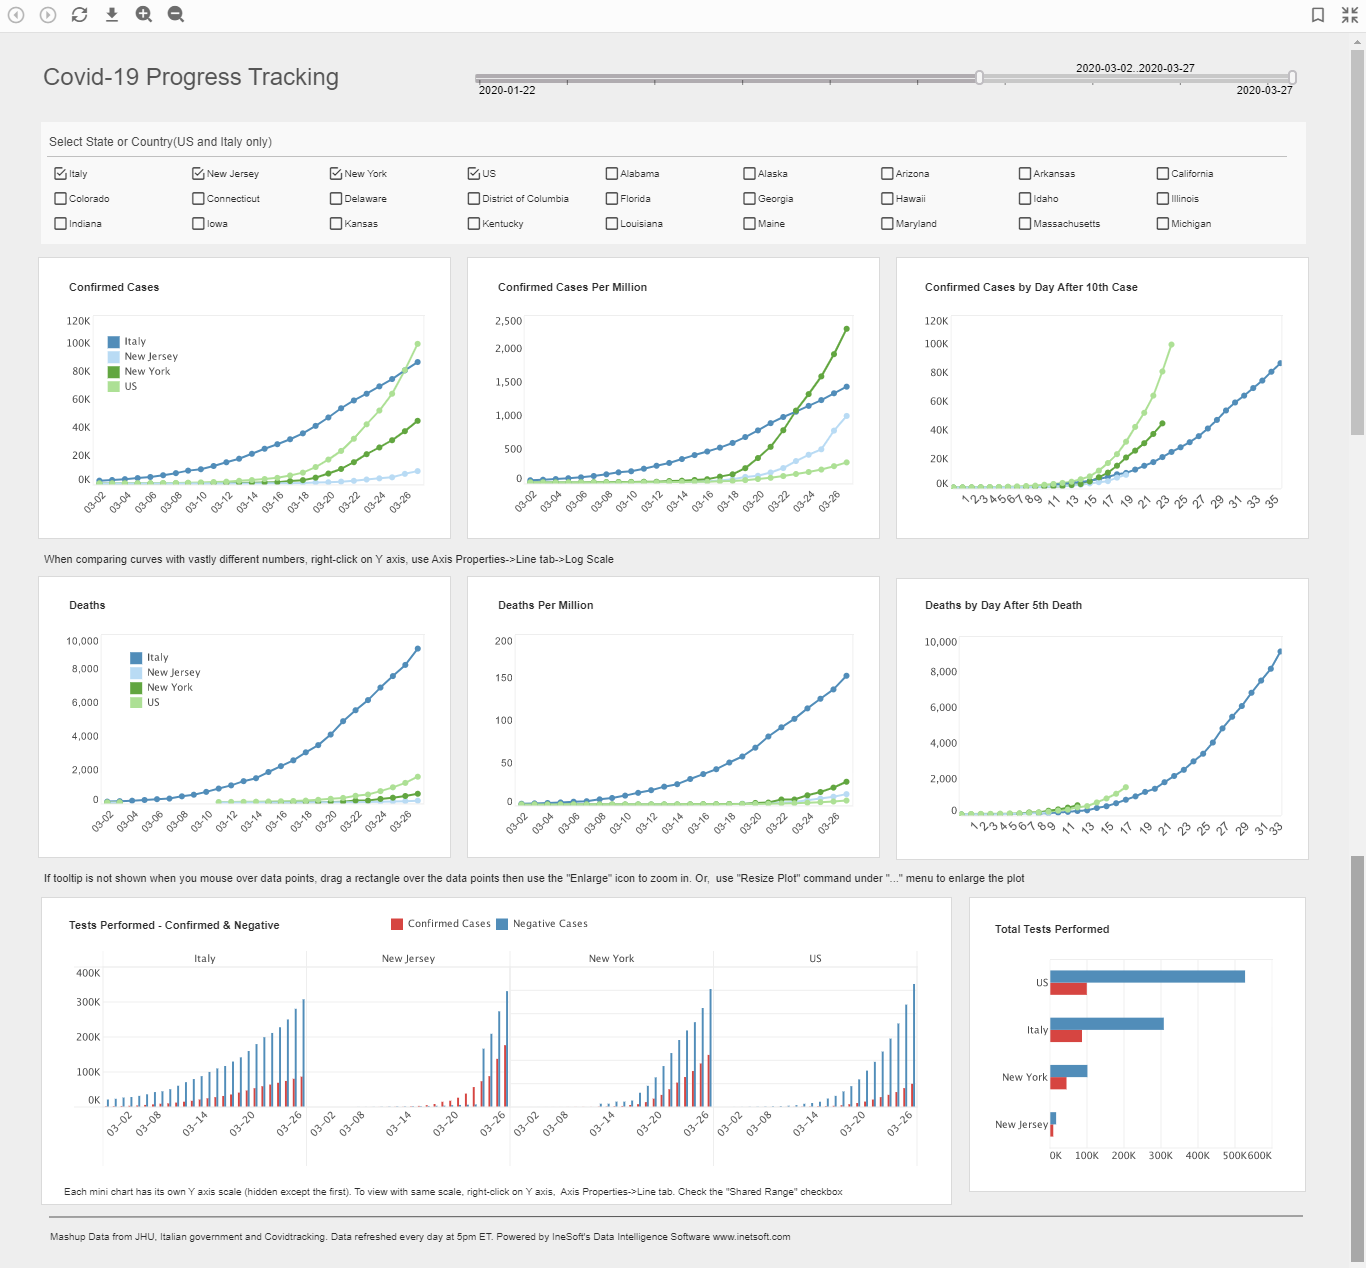This screenshot has width=1366, height=1268.
Task: Click the date range slider end handle
Action: 1292,77
